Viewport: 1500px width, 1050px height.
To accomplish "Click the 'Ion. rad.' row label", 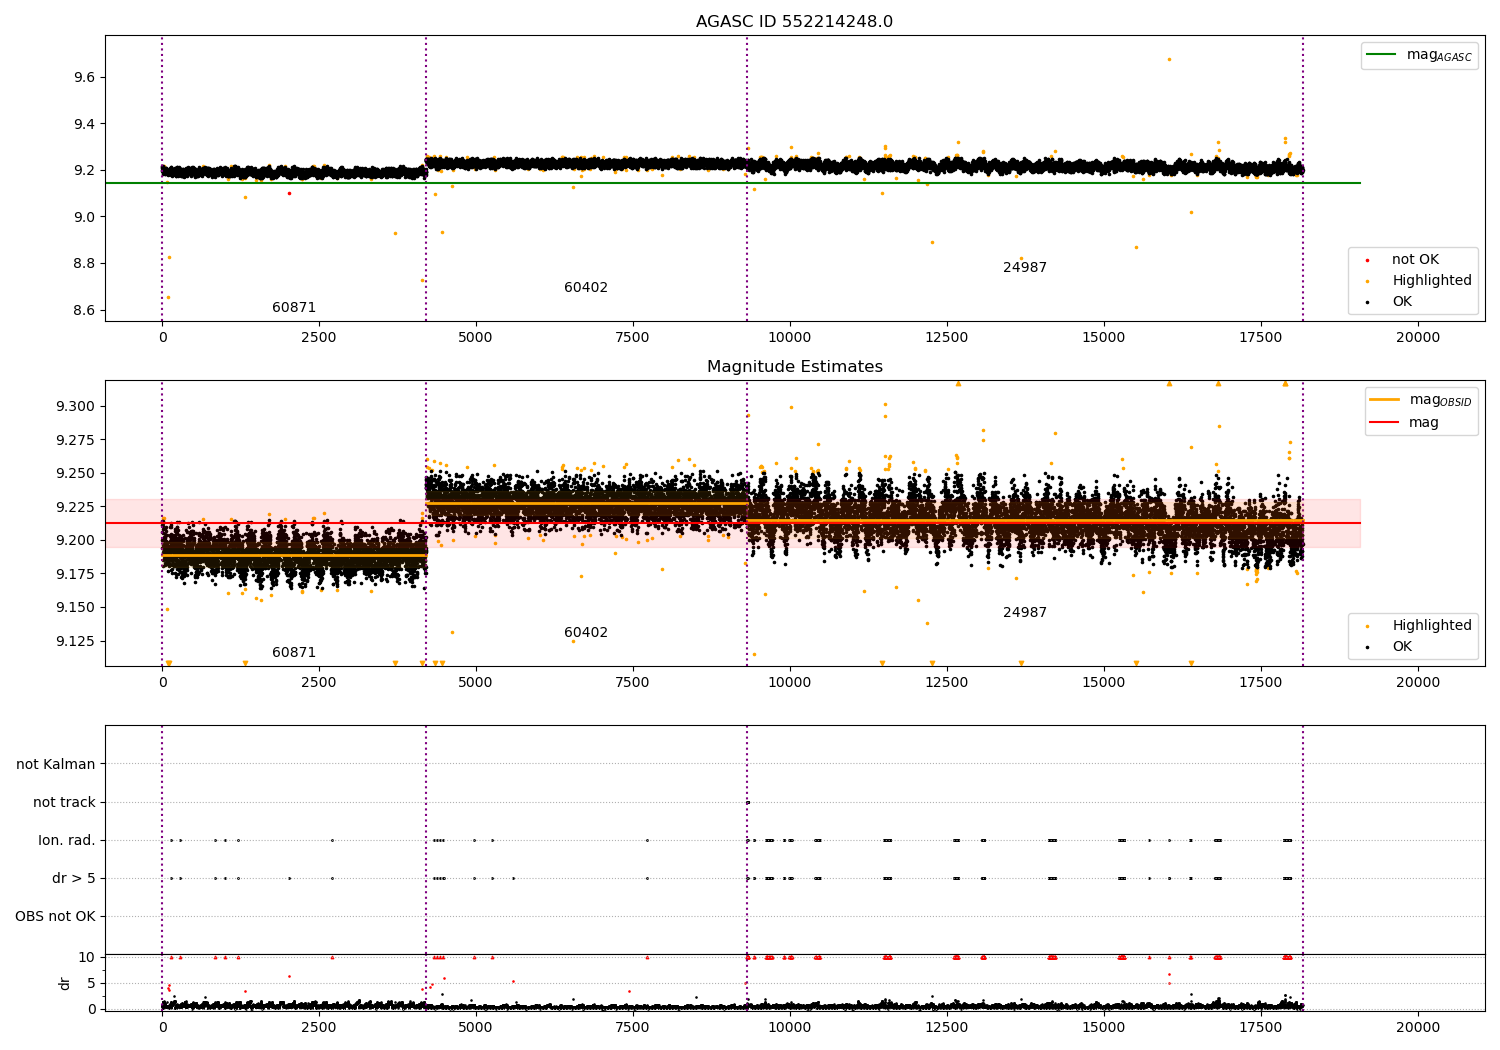I will click(x=67, y=840).
